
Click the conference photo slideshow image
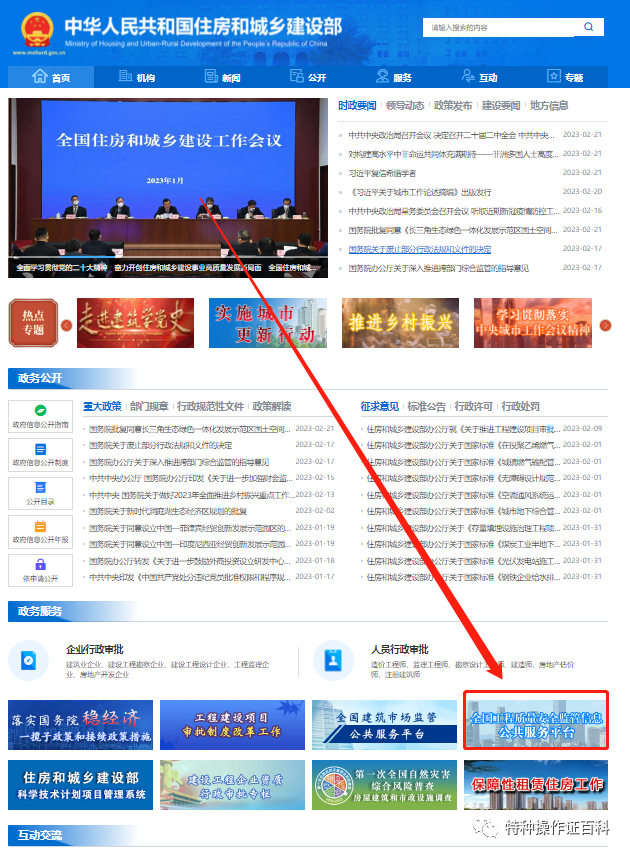pos(168,188)
